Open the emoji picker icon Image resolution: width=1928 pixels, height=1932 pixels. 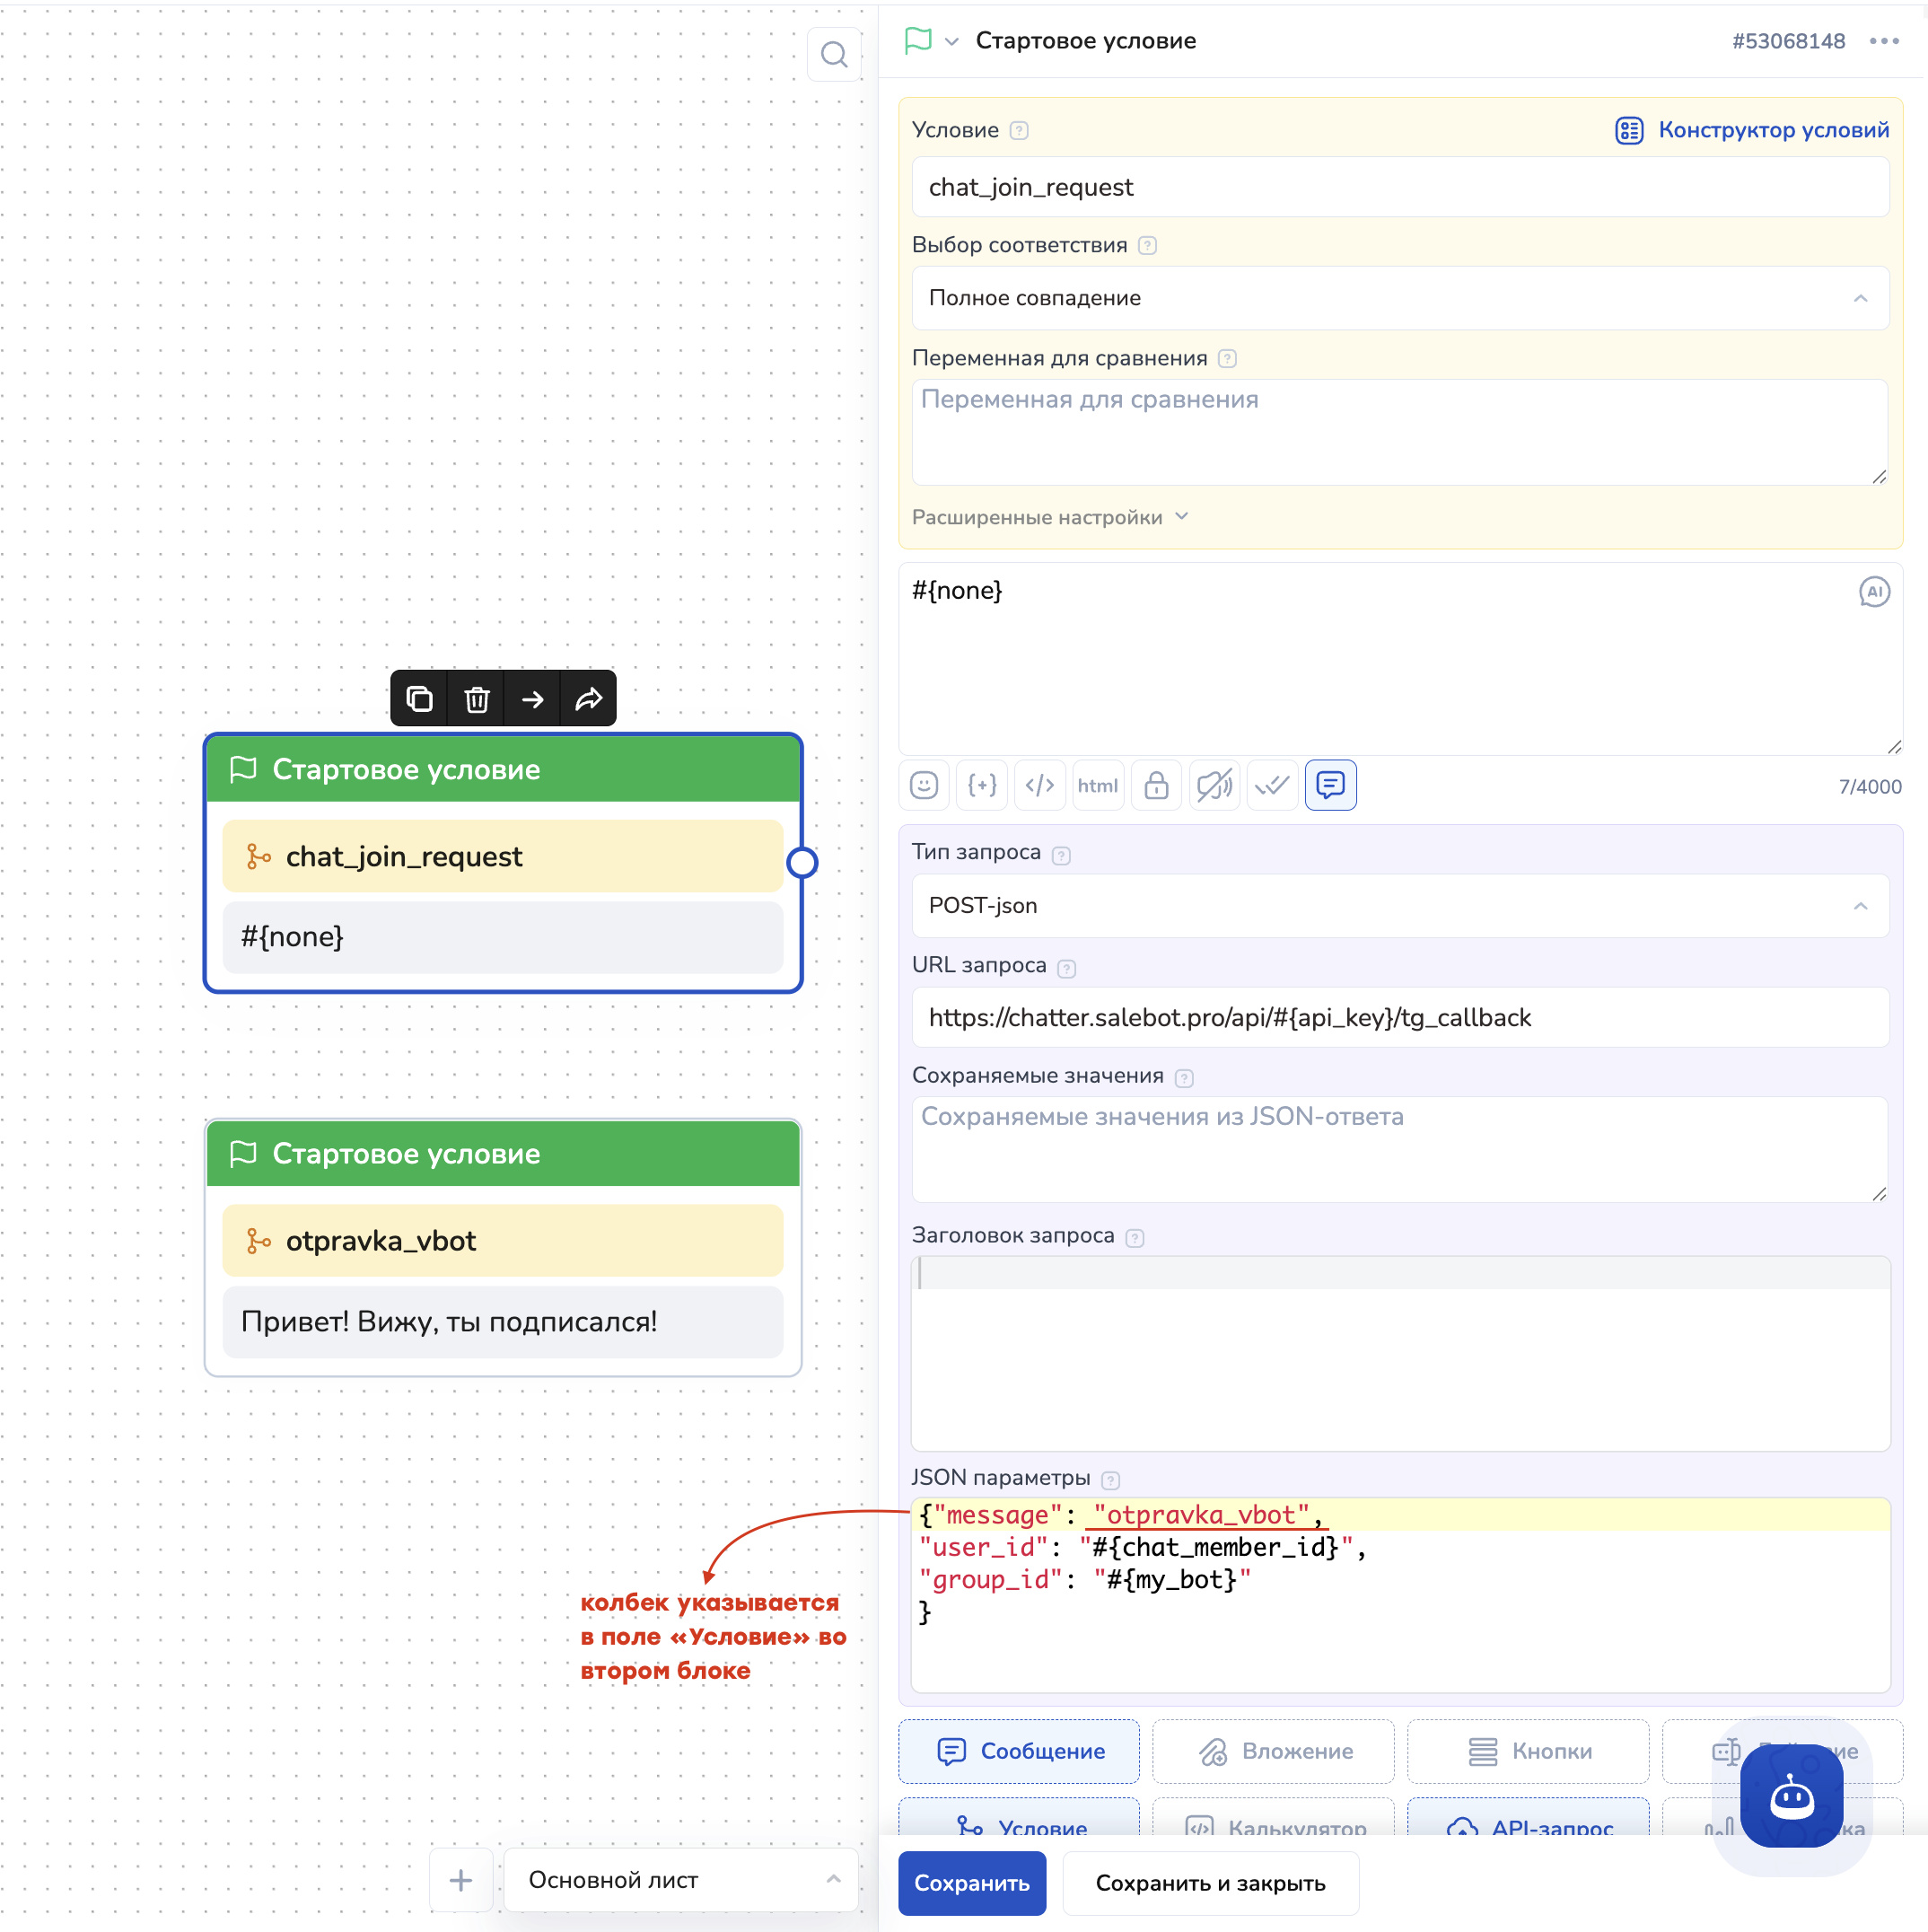coord(923,785)
